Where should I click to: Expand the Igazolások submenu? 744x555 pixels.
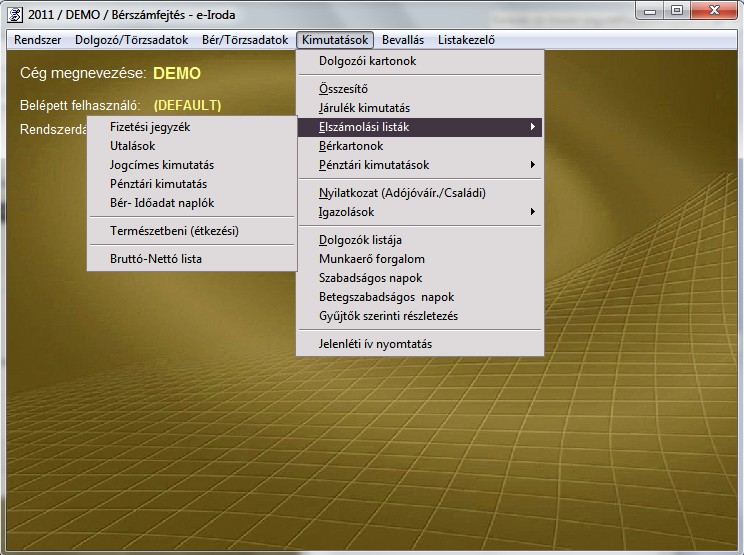(533, 212)
